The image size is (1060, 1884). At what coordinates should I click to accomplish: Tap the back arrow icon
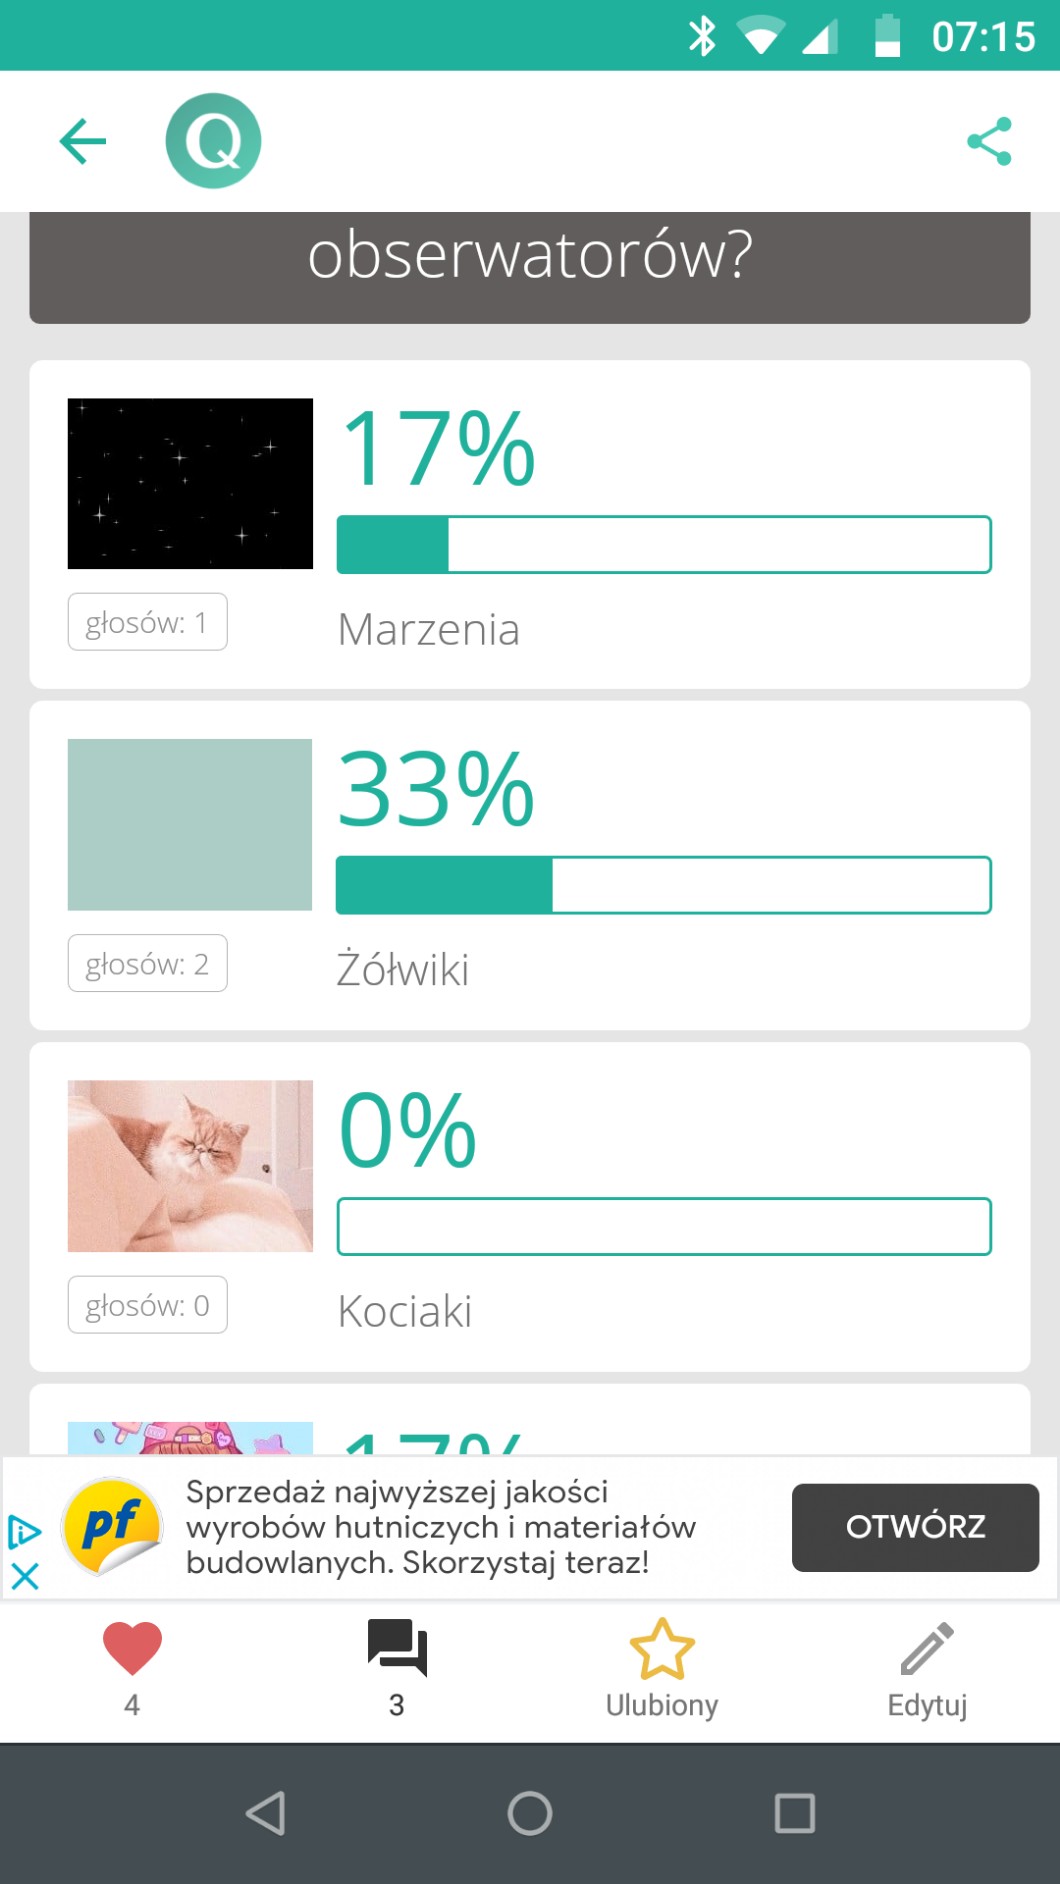(x=83, y=141)
